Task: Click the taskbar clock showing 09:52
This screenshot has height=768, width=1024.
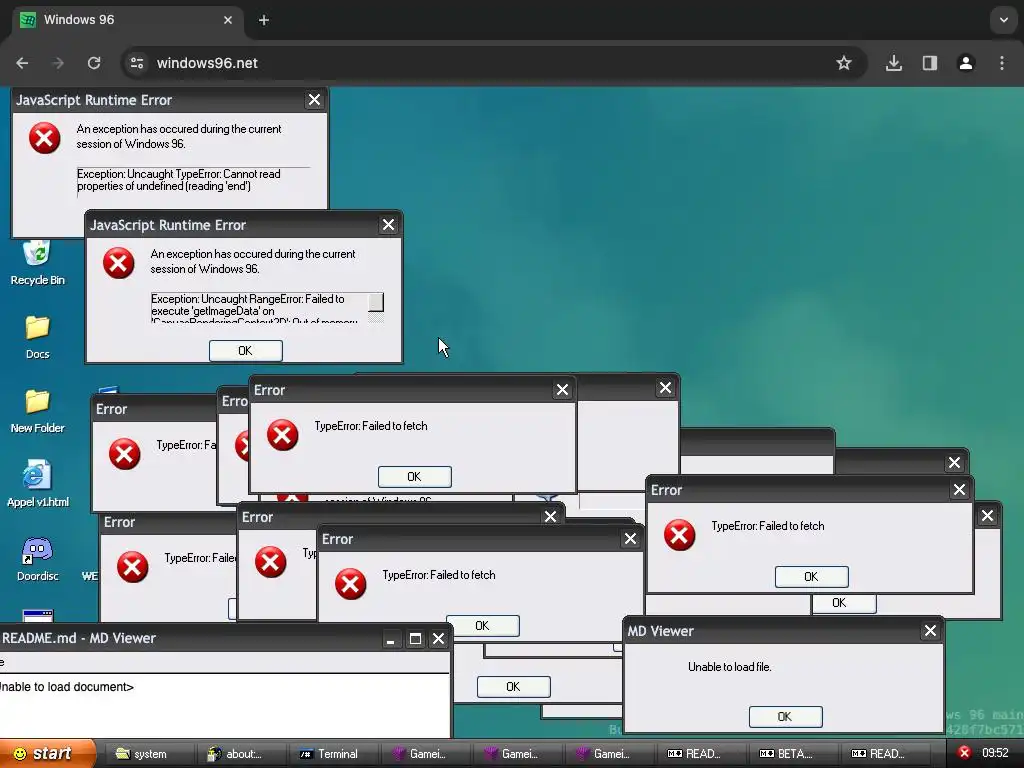Action: [x=995, y=753]
